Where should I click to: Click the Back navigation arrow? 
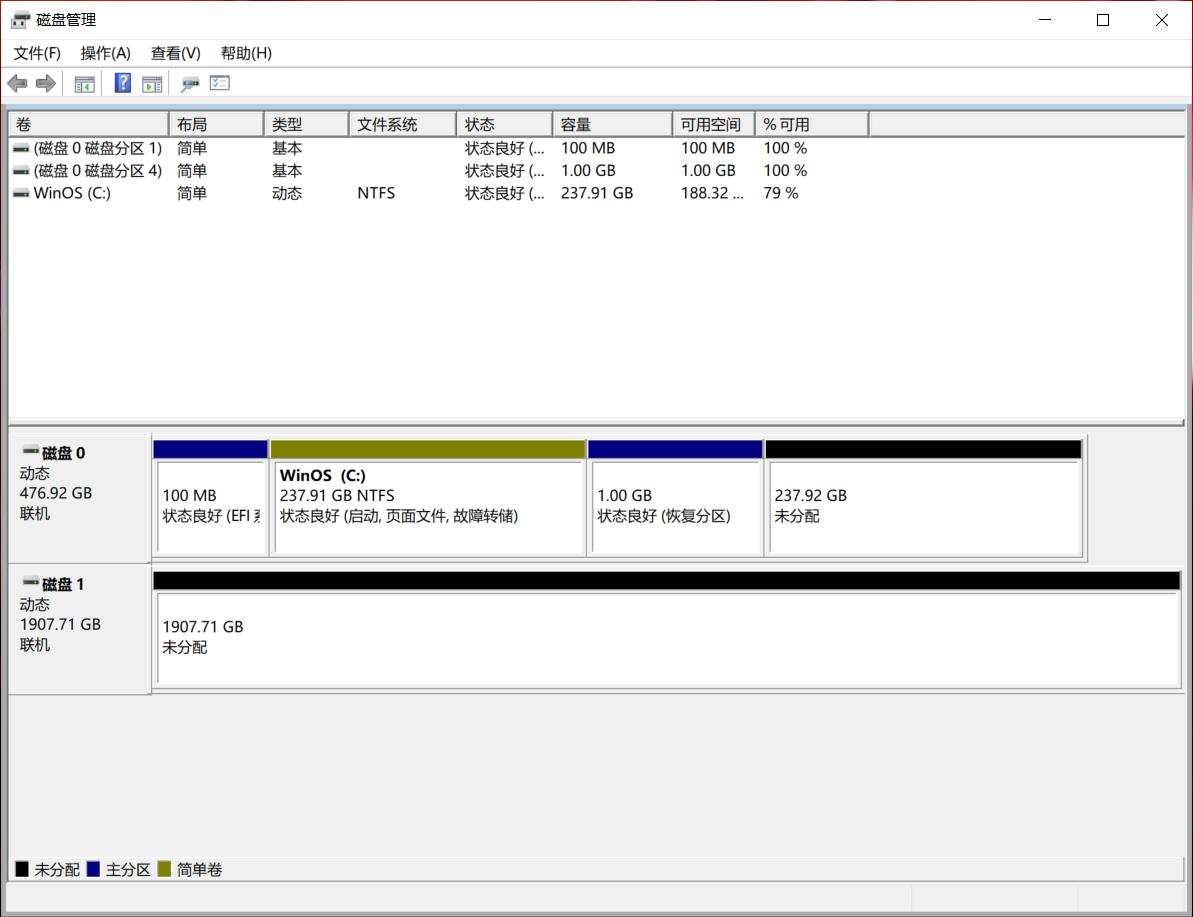pos(17,83)
